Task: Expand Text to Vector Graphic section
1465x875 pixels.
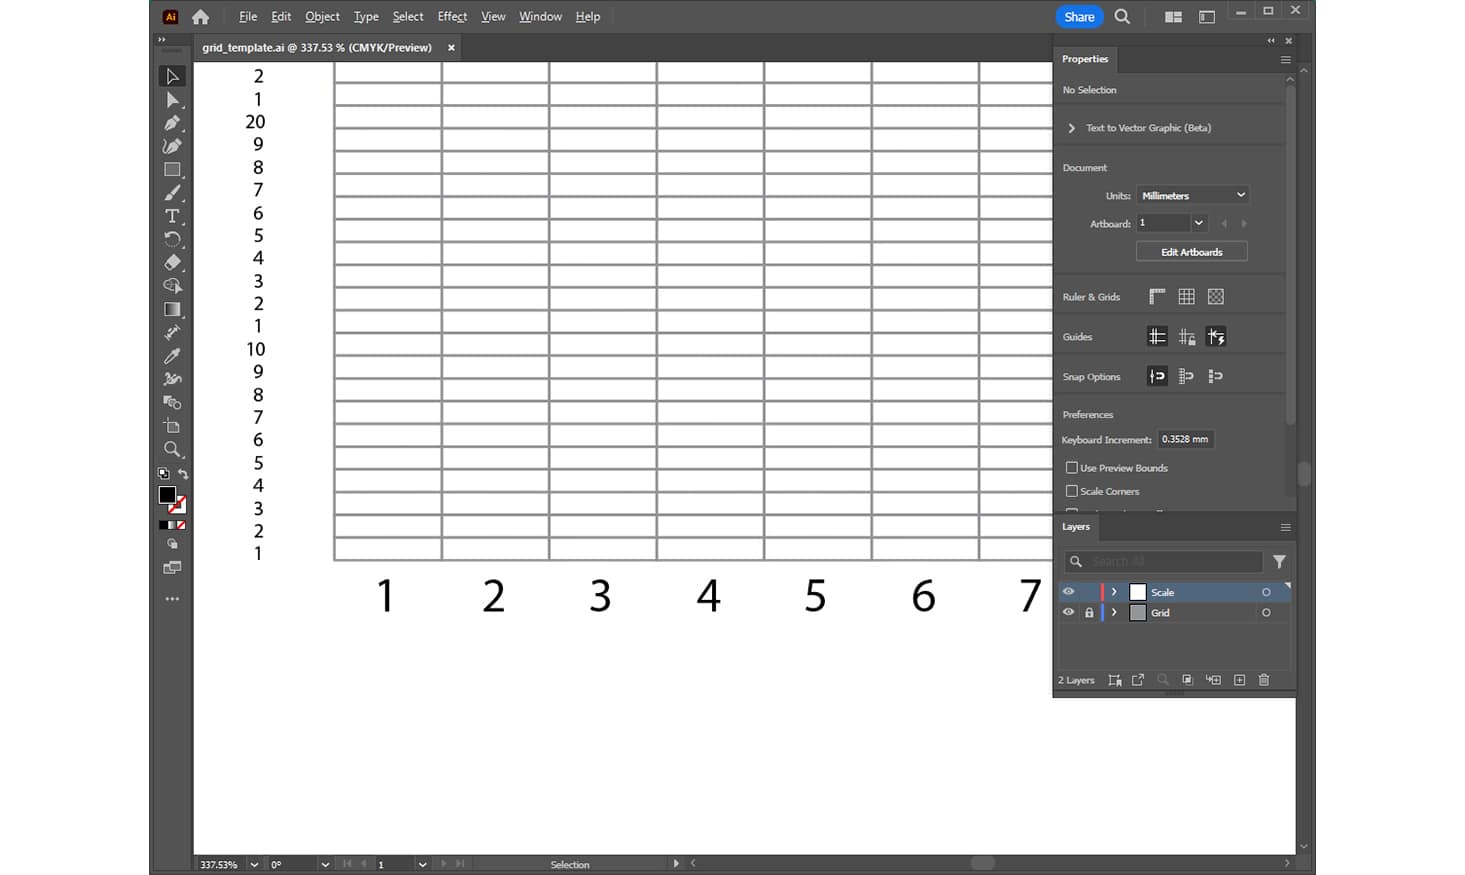Action: [x=1072, y=128]
